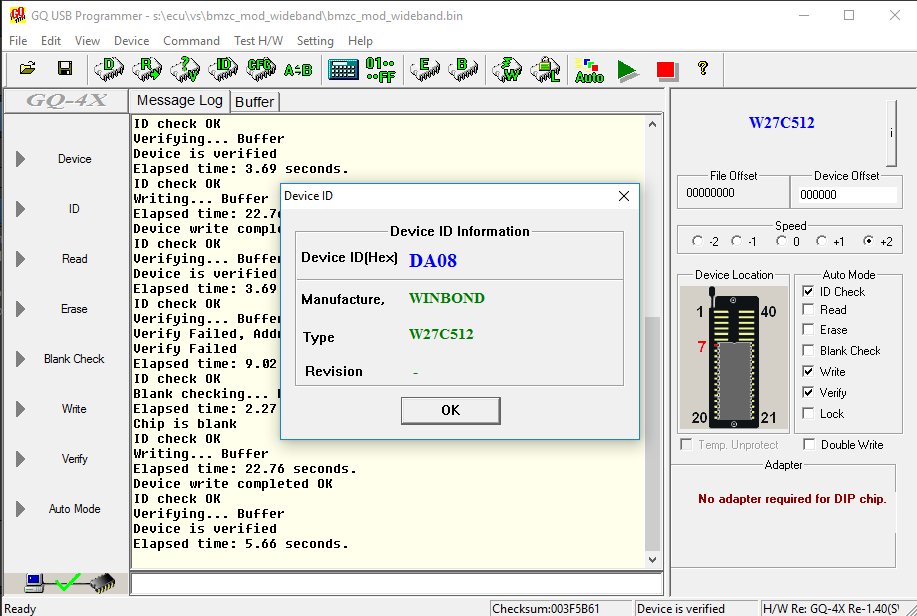
Task: Open the Test H/W menu
Action: [258, 40]
